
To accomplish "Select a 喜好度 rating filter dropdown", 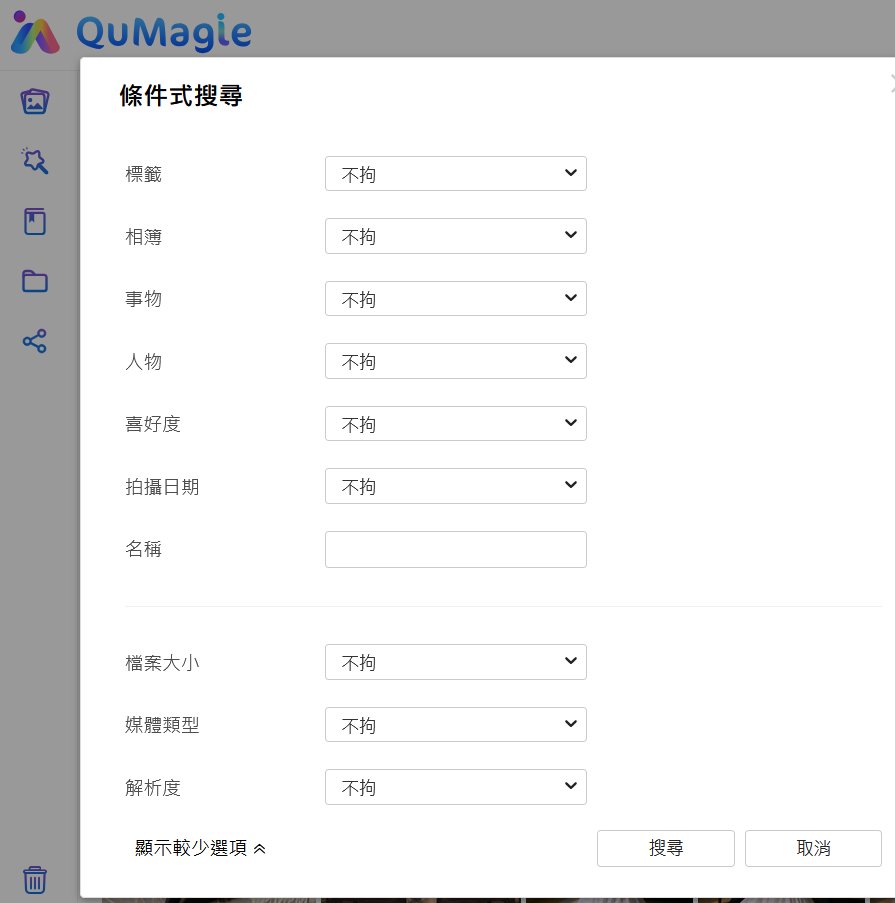I will pos(455,424).
